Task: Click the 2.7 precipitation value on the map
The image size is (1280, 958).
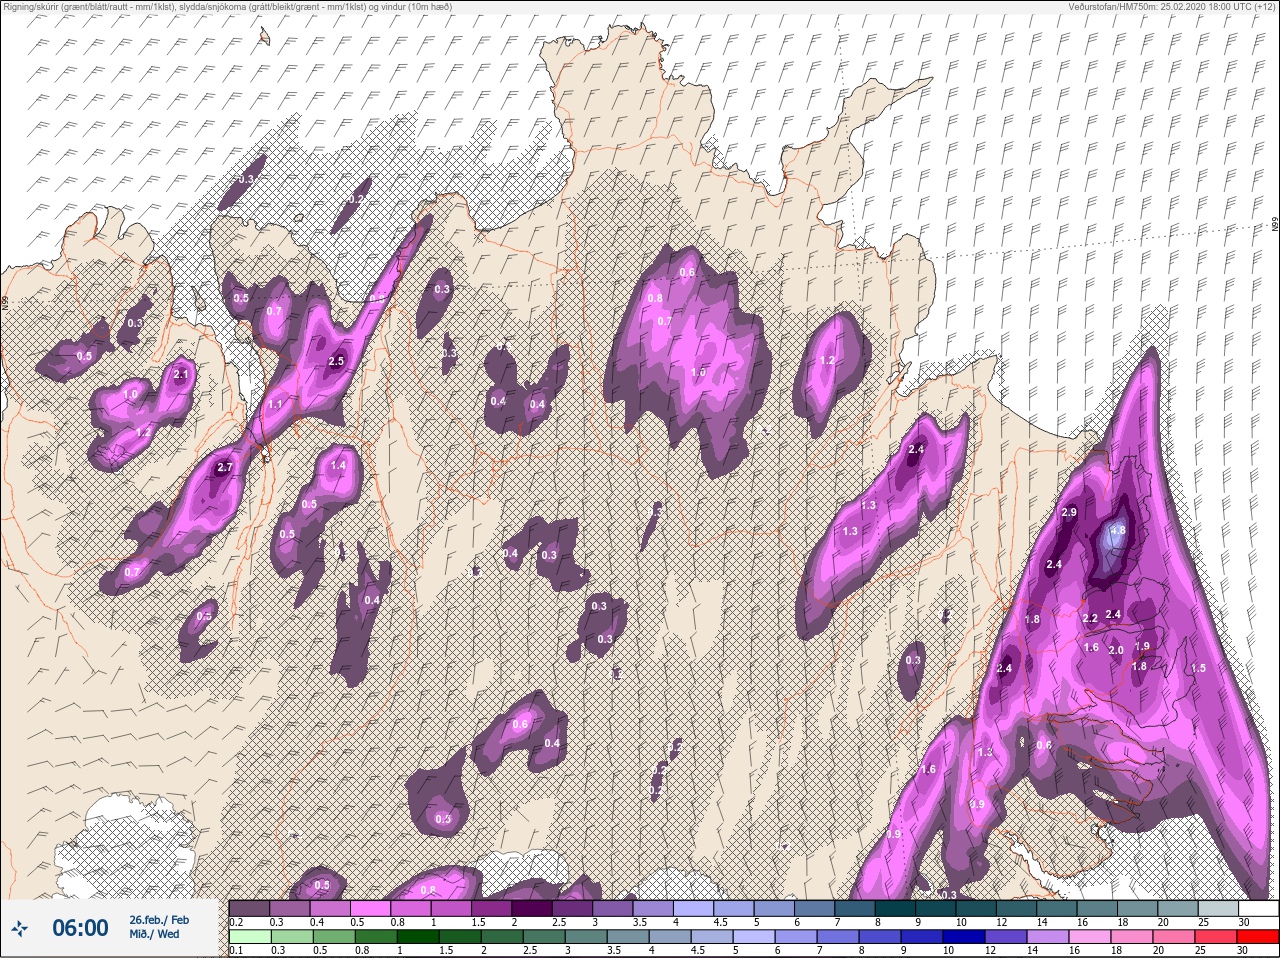Action: tap(224, 467)
